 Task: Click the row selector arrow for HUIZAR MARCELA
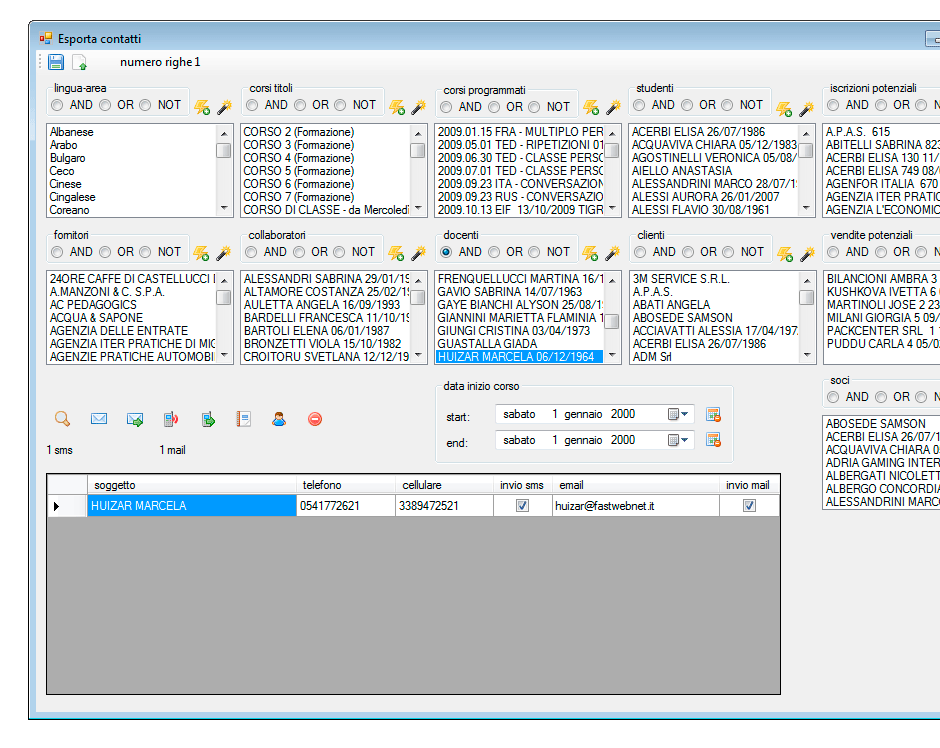(67, 506)
